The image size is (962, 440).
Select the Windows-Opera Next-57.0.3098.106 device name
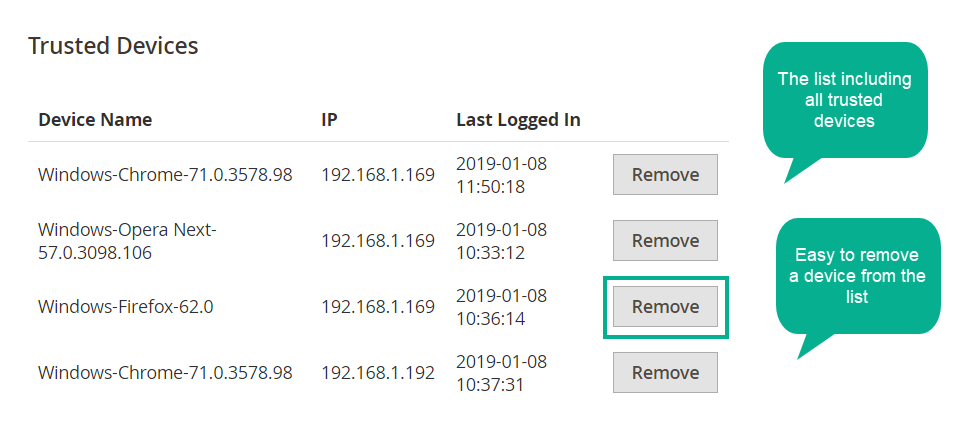[128, 241]
